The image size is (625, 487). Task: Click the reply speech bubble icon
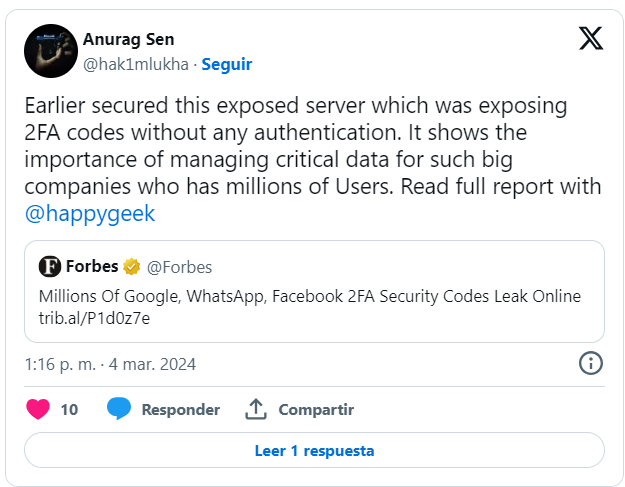pyautogui.click(x=119, y=409)
